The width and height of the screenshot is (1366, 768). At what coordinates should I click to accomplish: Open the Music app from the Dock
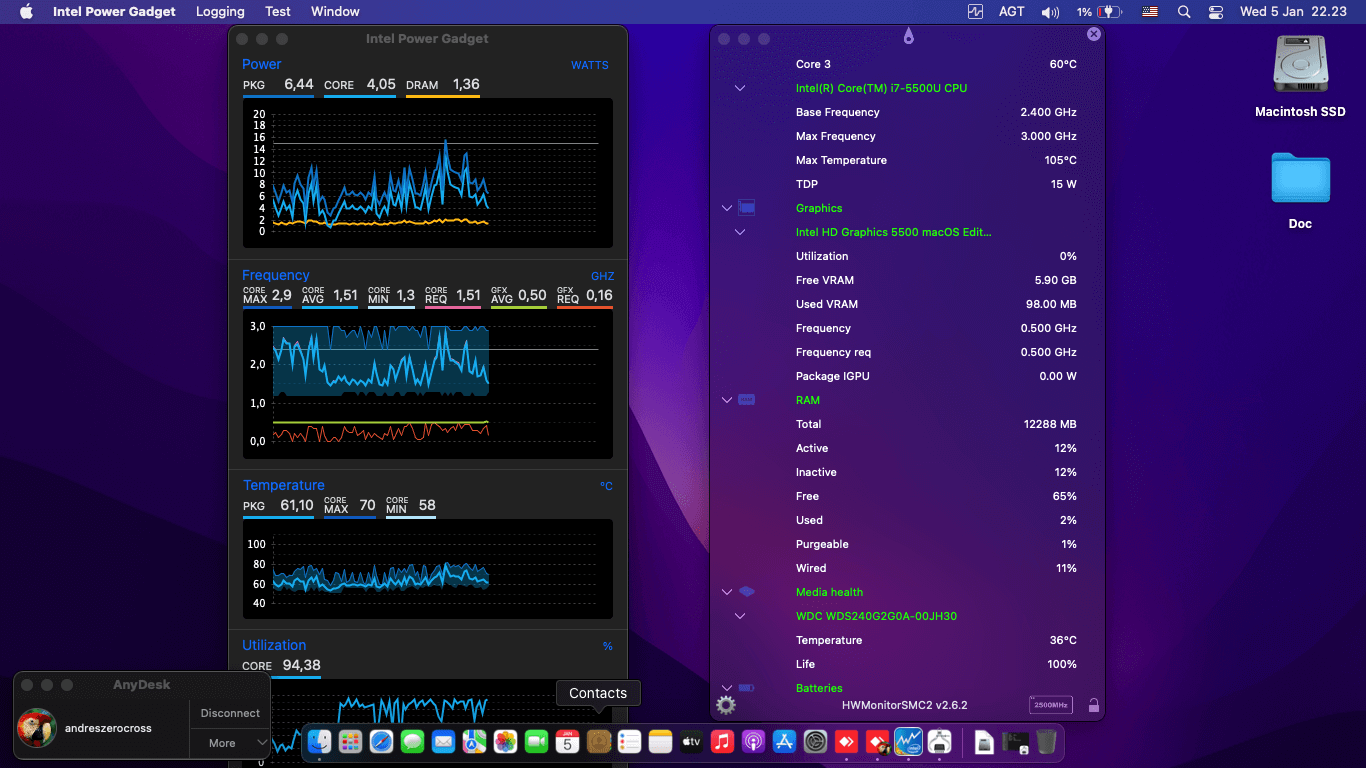tap(722, 742)
